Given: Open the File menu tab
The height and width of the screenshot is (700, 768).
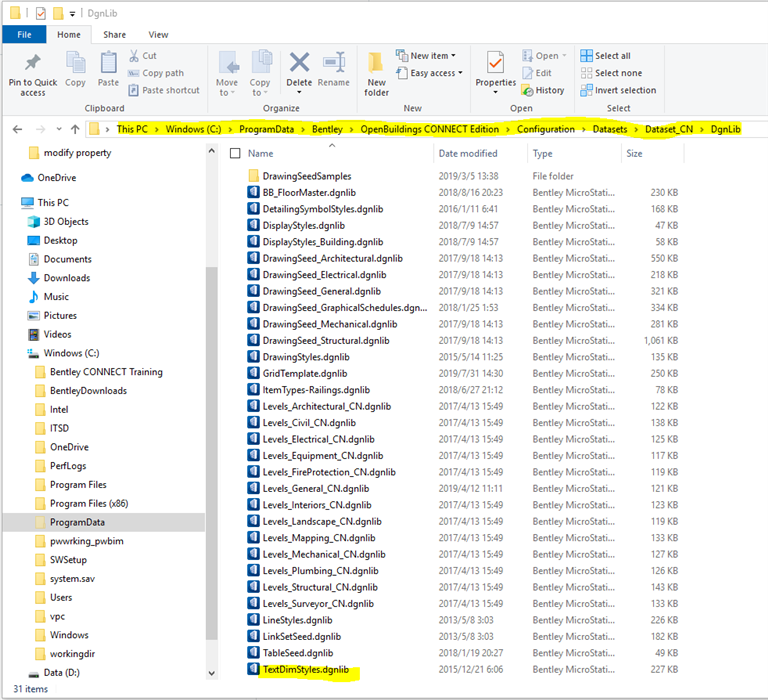Looking at the screenshot, I should (24, 34).
